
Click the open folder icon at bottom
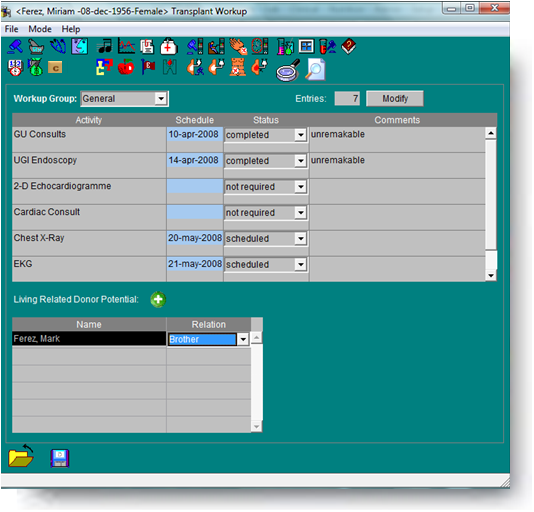pyautogui.click(x=21, y=456)
